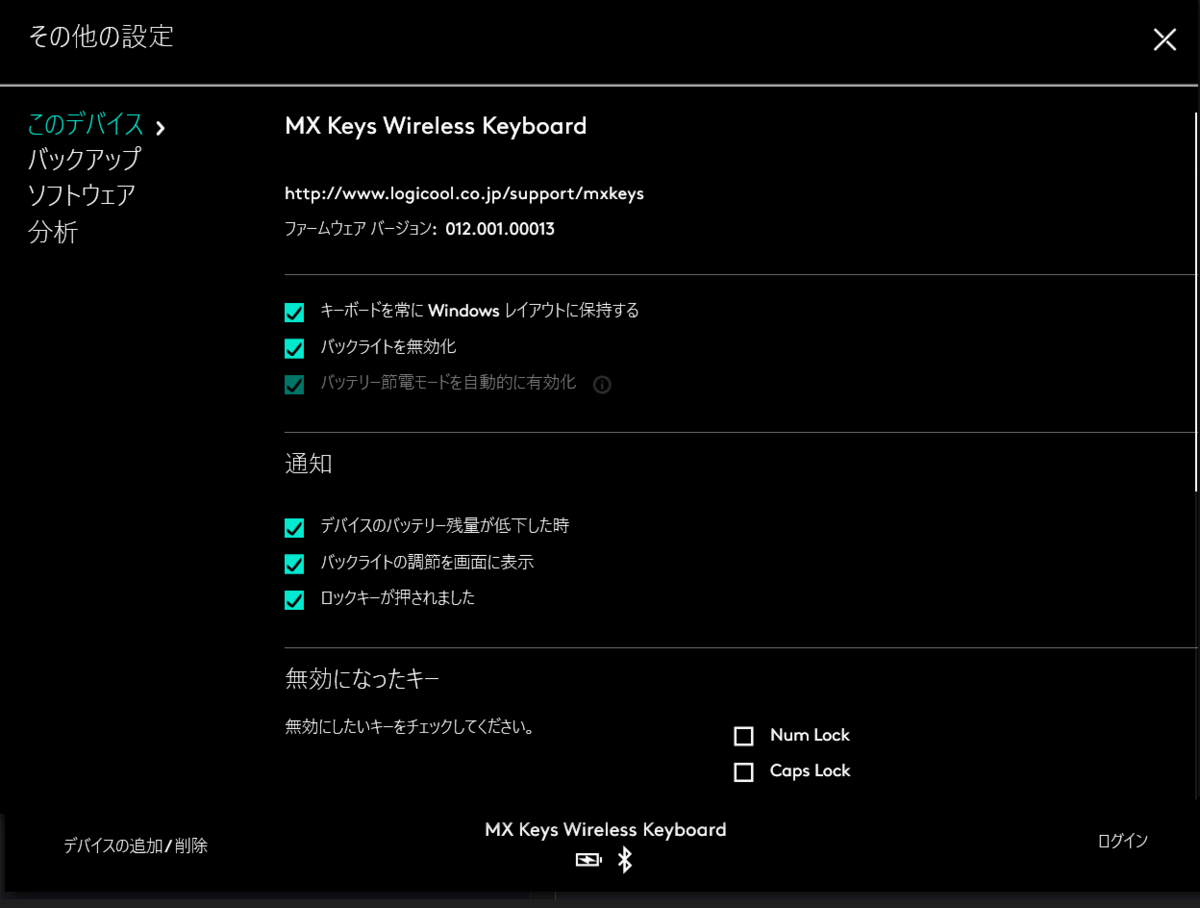Toggle バックライトを無効化 checkbox
The image size is (1200, 908).
(x=294, y=349)
